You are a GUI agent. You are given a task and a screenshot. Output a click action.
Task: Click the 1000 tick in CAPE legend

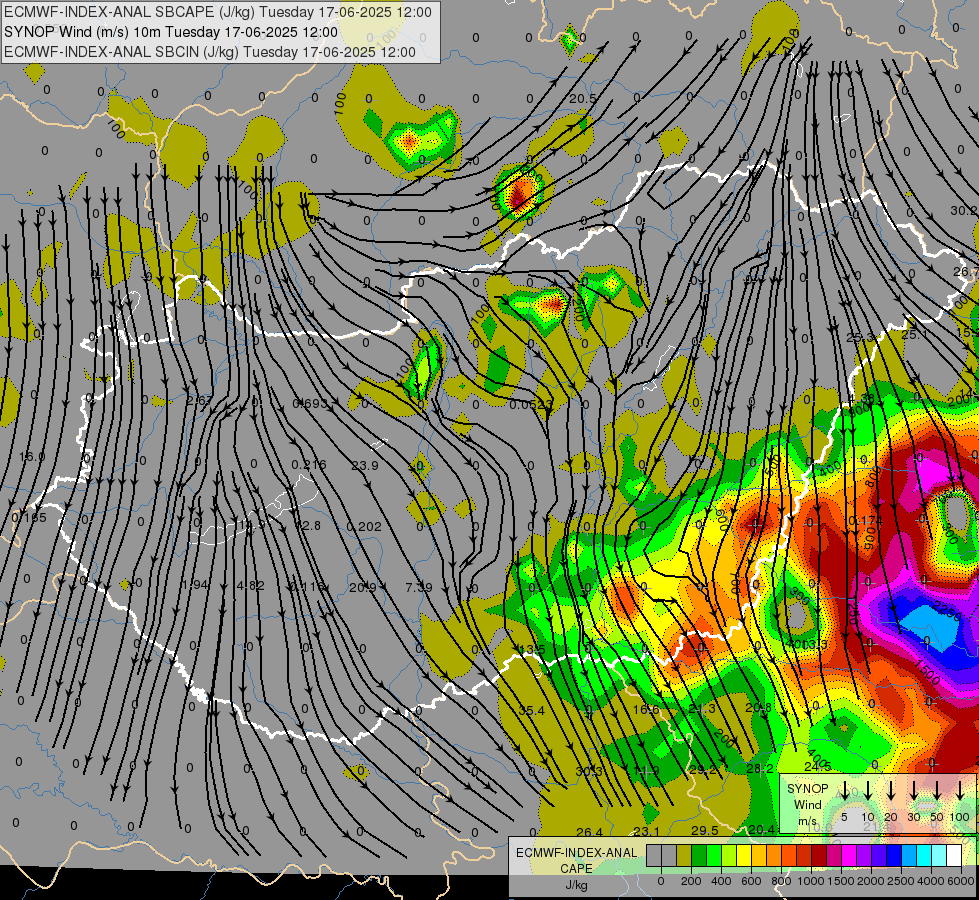click(x=810, y=881)
